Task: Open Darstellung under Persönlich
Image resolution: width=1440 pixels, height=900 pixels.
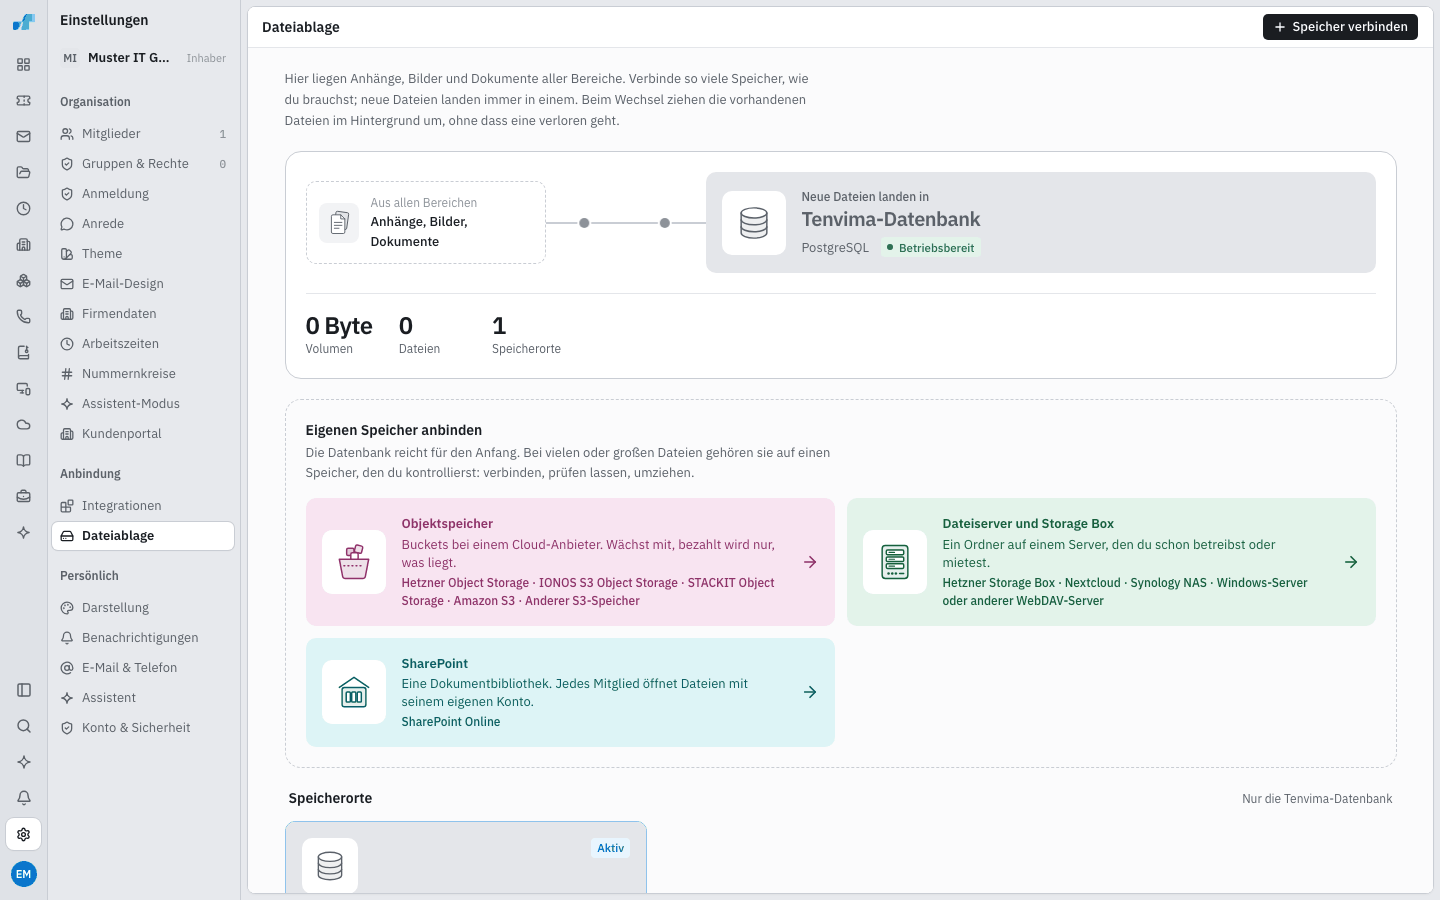Action: pyautogui.click(x=143, y=608)
